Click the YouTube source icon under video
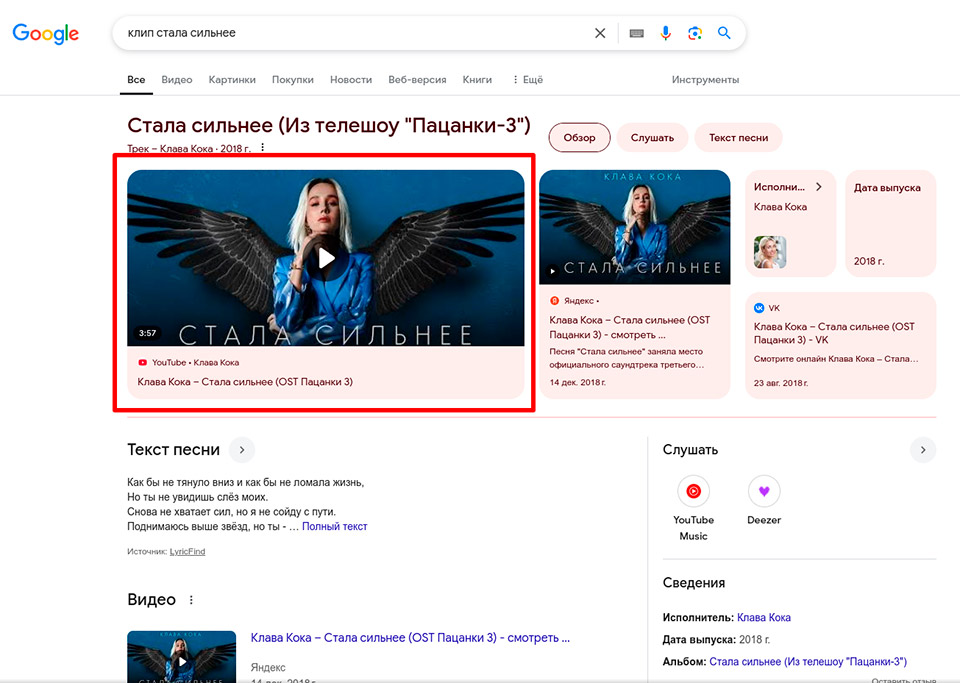Screen dimensions: 960x683 click(143, 362)
